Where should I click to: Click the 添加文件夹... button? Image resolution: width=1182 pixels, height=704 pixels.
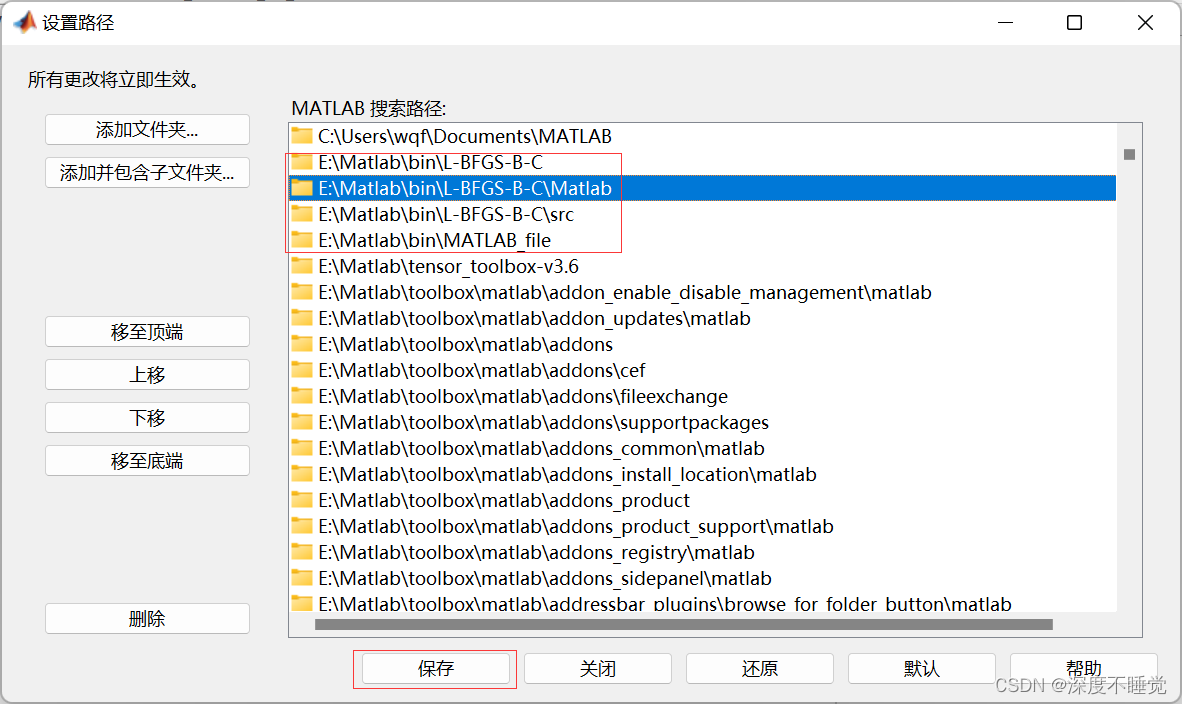click(x=147, y=130)
